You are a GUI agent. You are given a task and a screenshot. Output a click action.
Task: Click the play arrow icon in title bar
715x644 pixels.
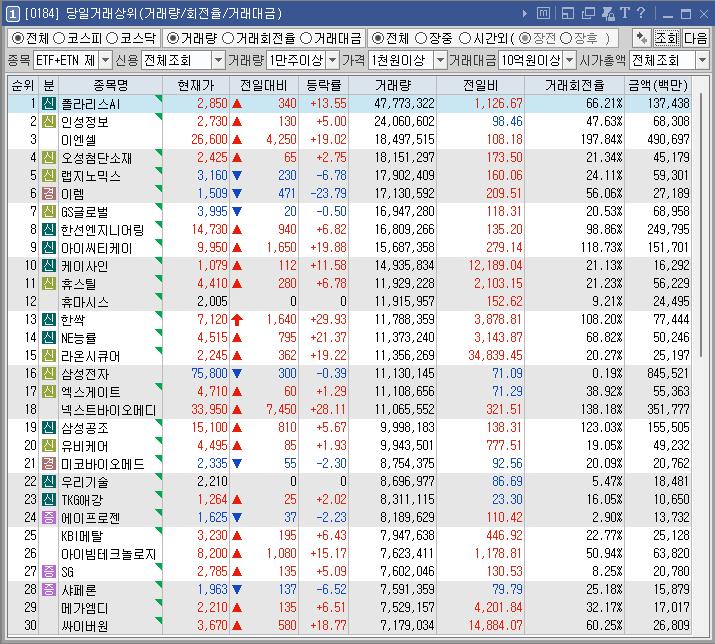point(525,14)
